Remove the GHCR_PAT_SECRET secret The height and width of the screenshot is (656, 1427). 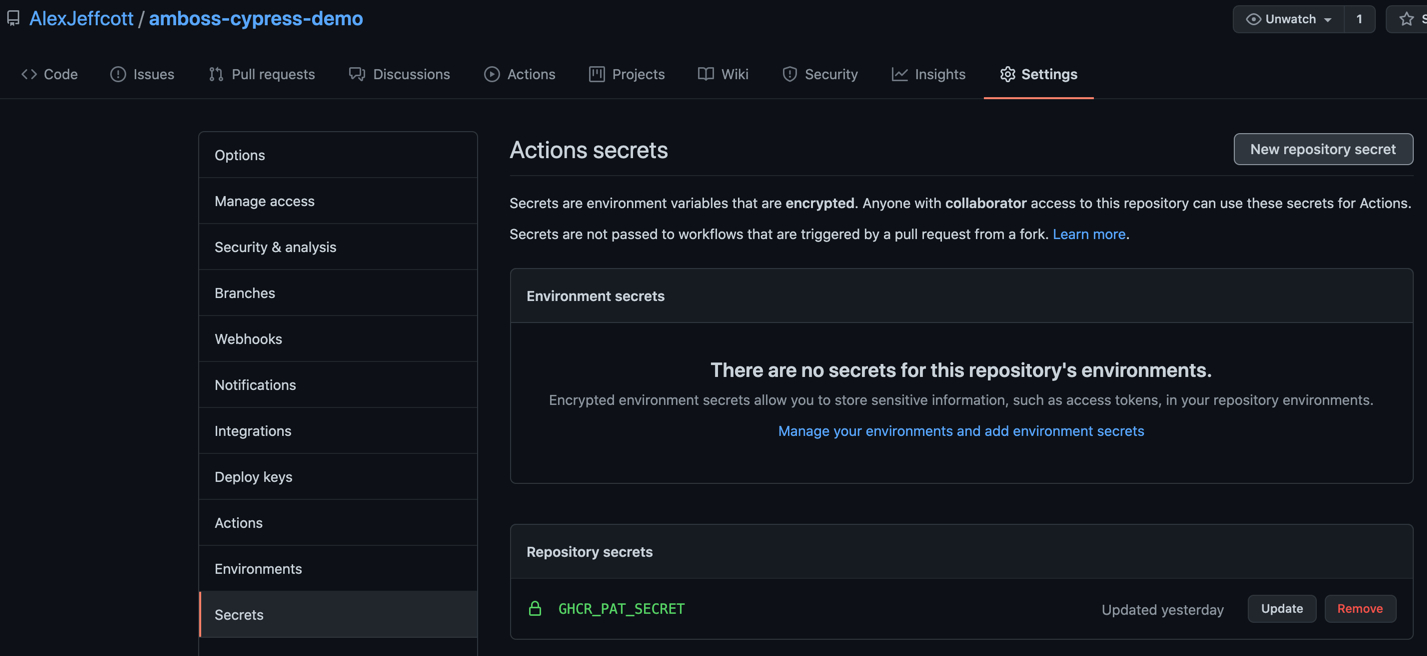point(1360,608)
